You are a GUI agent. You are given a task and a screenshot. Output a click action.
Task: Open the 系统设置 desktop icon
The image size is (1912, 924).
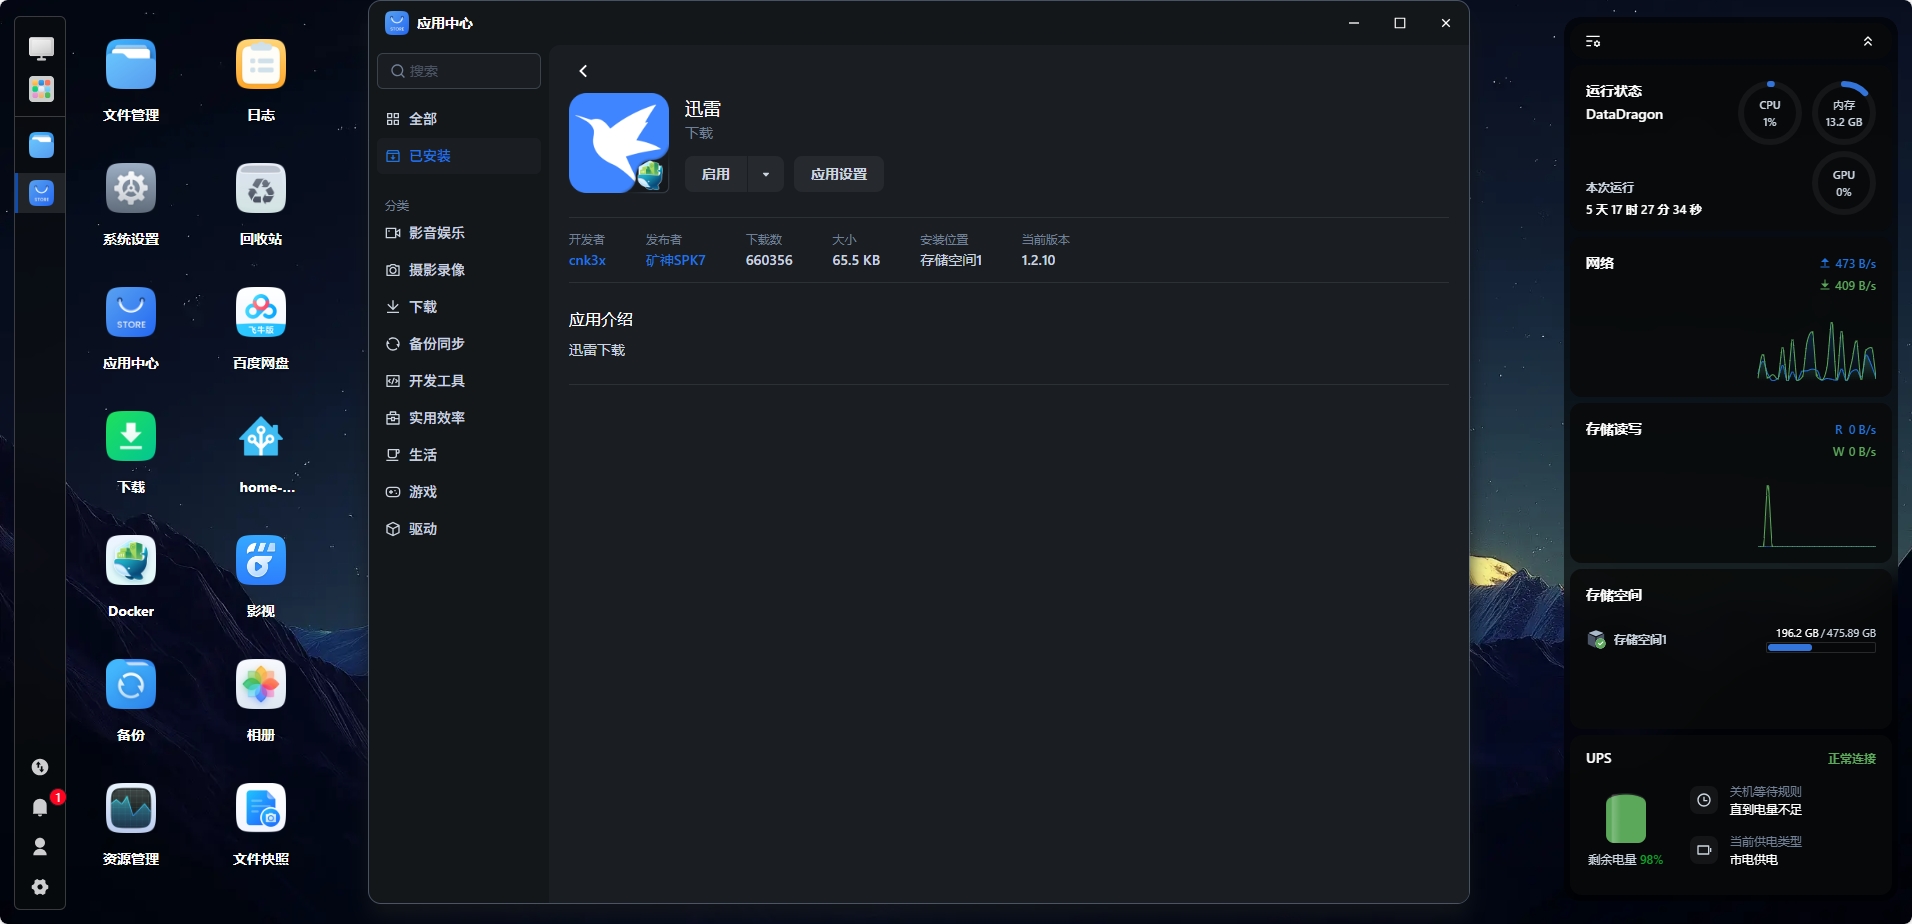click(x=131, y=189)
